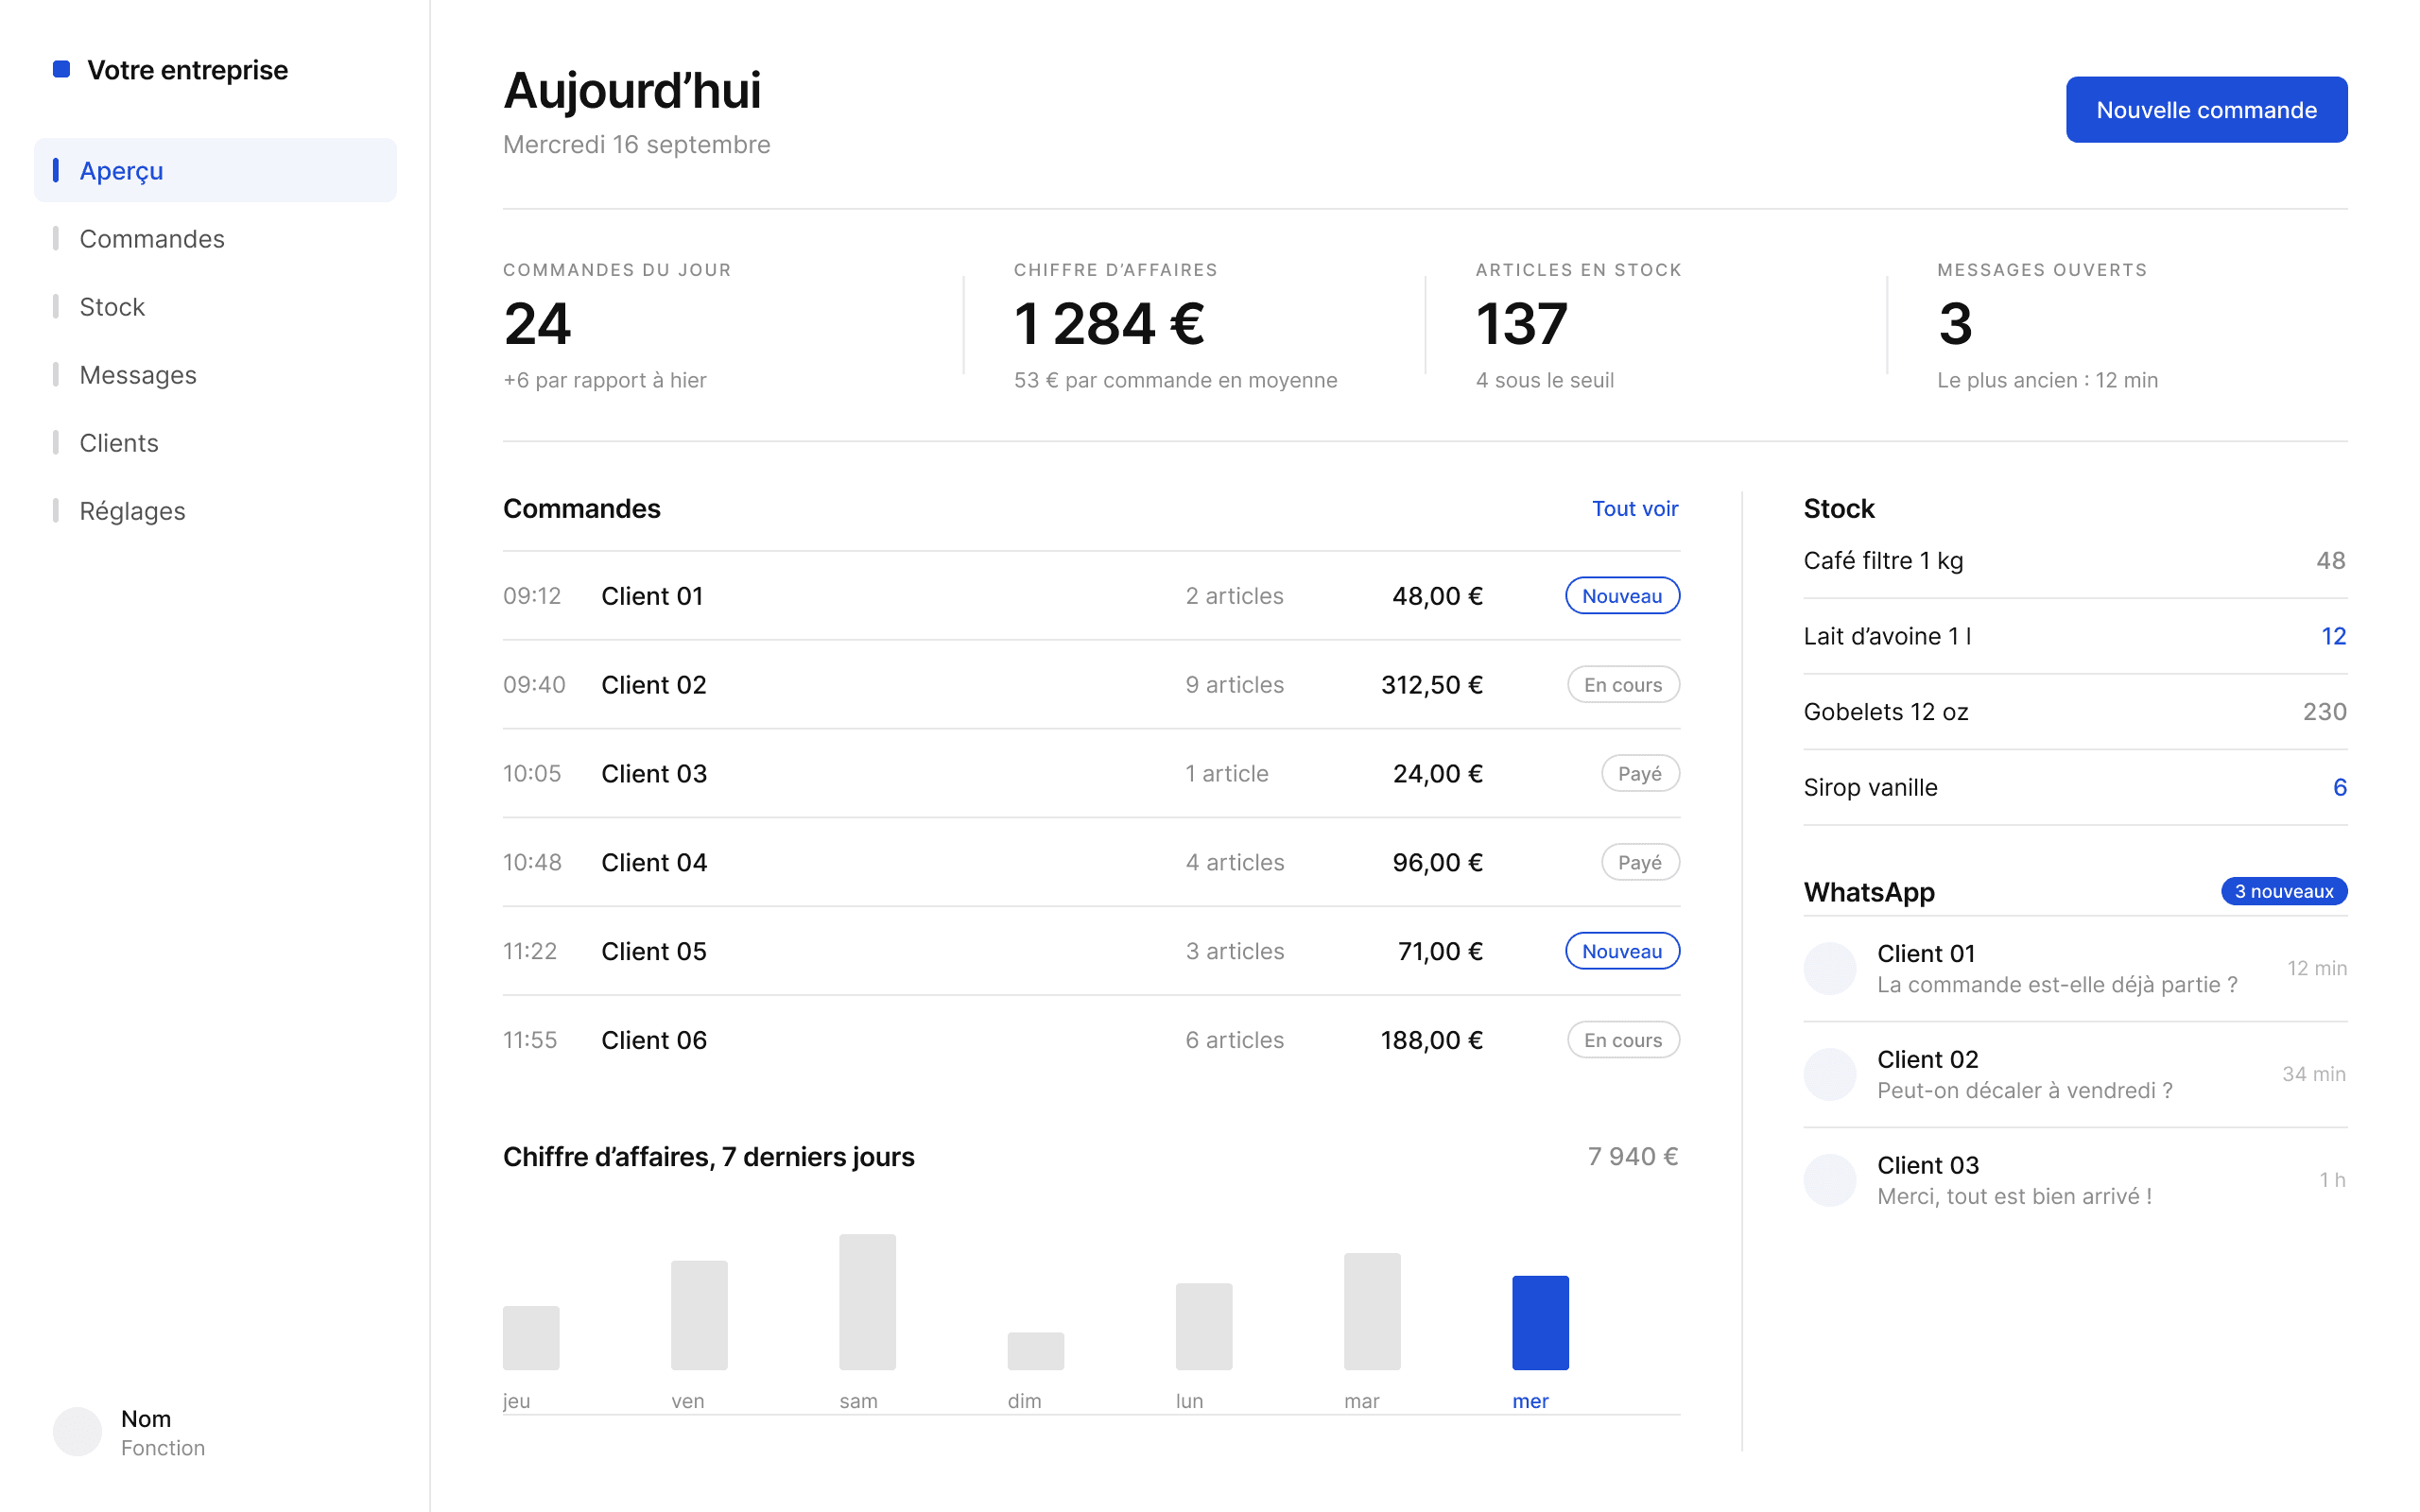Open Messages in the sidebar
The width and height of the screenshot is (2420, 1512).
tap(215, 374)
